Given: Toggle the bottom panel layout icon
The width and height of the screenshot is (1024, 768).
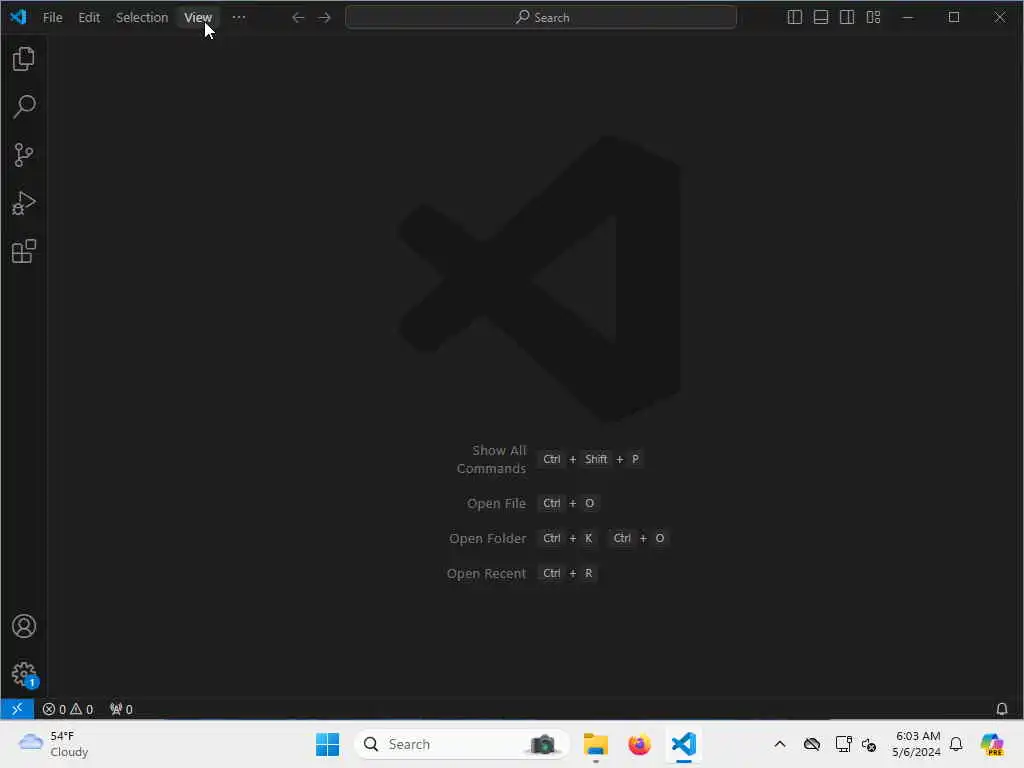Looking at the screenshot, I should tap(821, 18).
